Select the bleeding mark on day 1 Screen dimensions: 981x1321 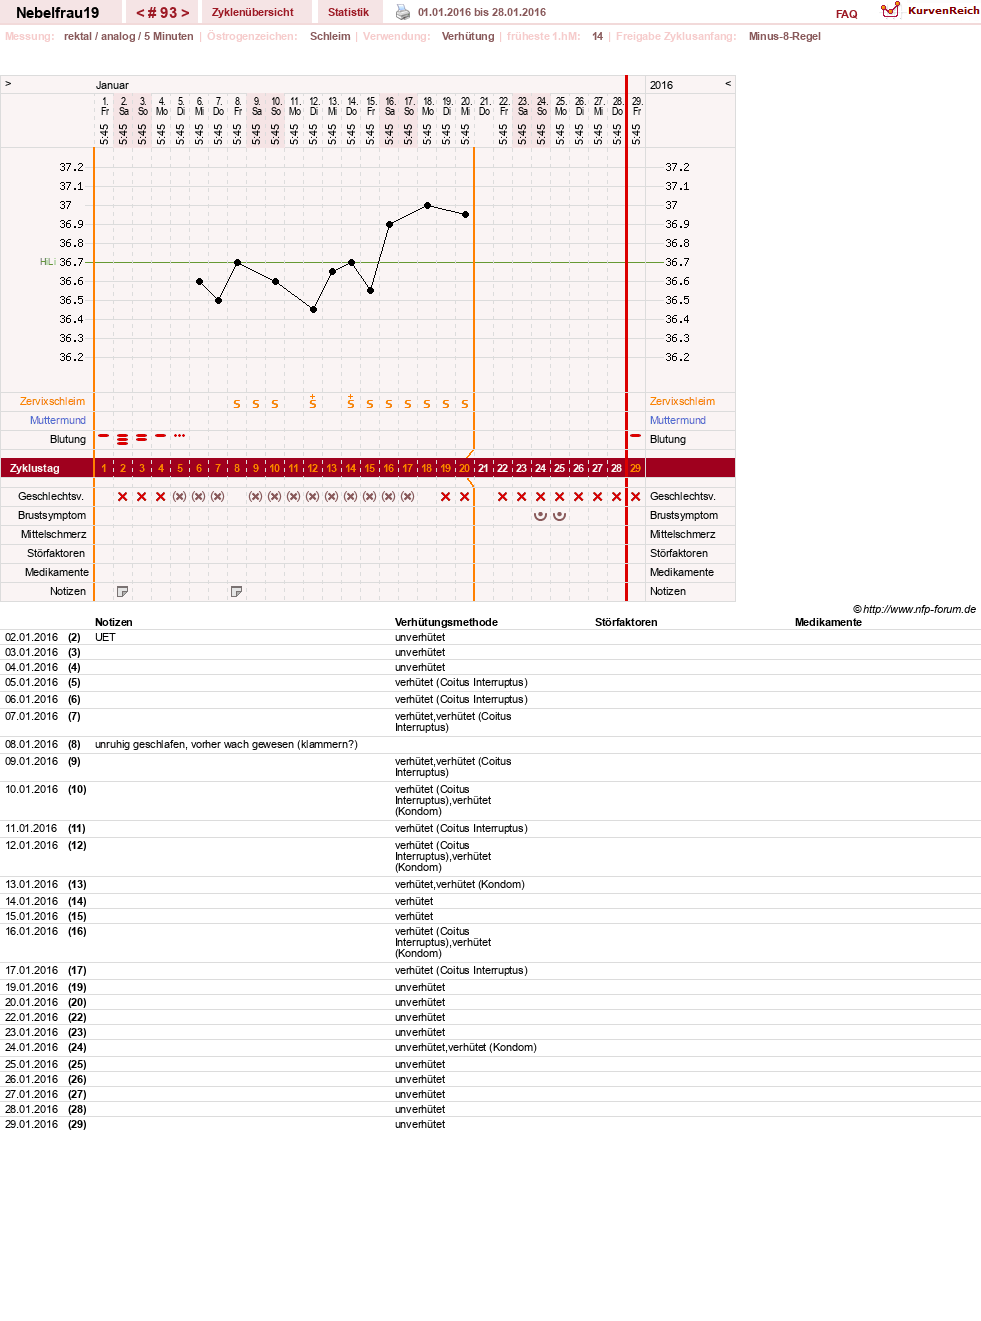coord(104,436)
